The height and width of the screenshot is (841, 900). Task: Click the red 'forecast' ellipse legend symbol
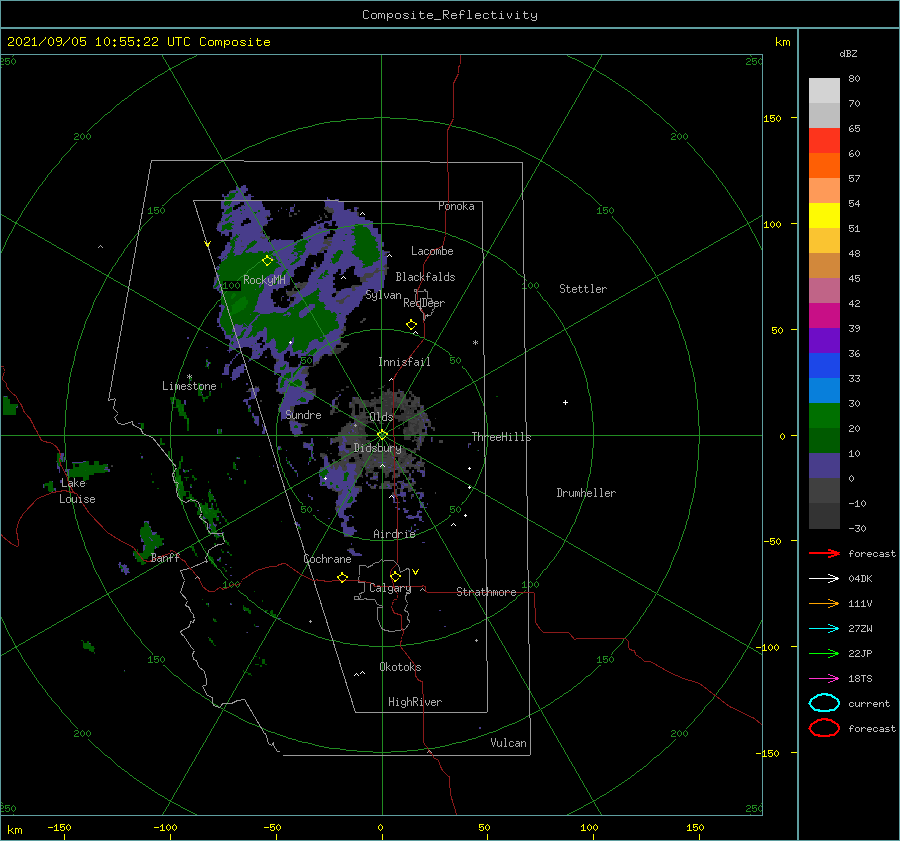[824, 727]
